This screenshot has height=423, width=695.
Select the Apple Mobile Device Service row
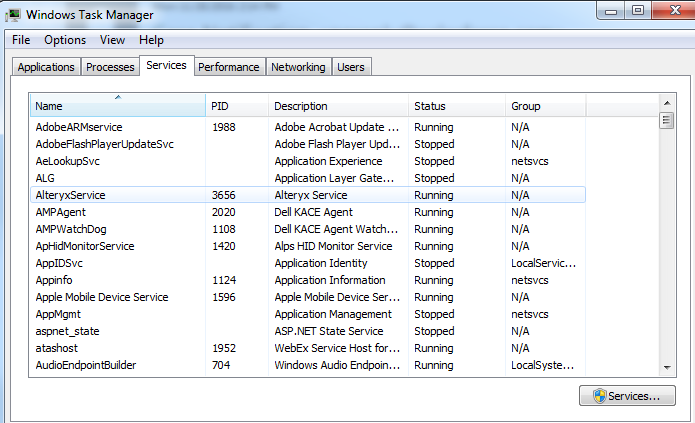[x=101, y=297]
